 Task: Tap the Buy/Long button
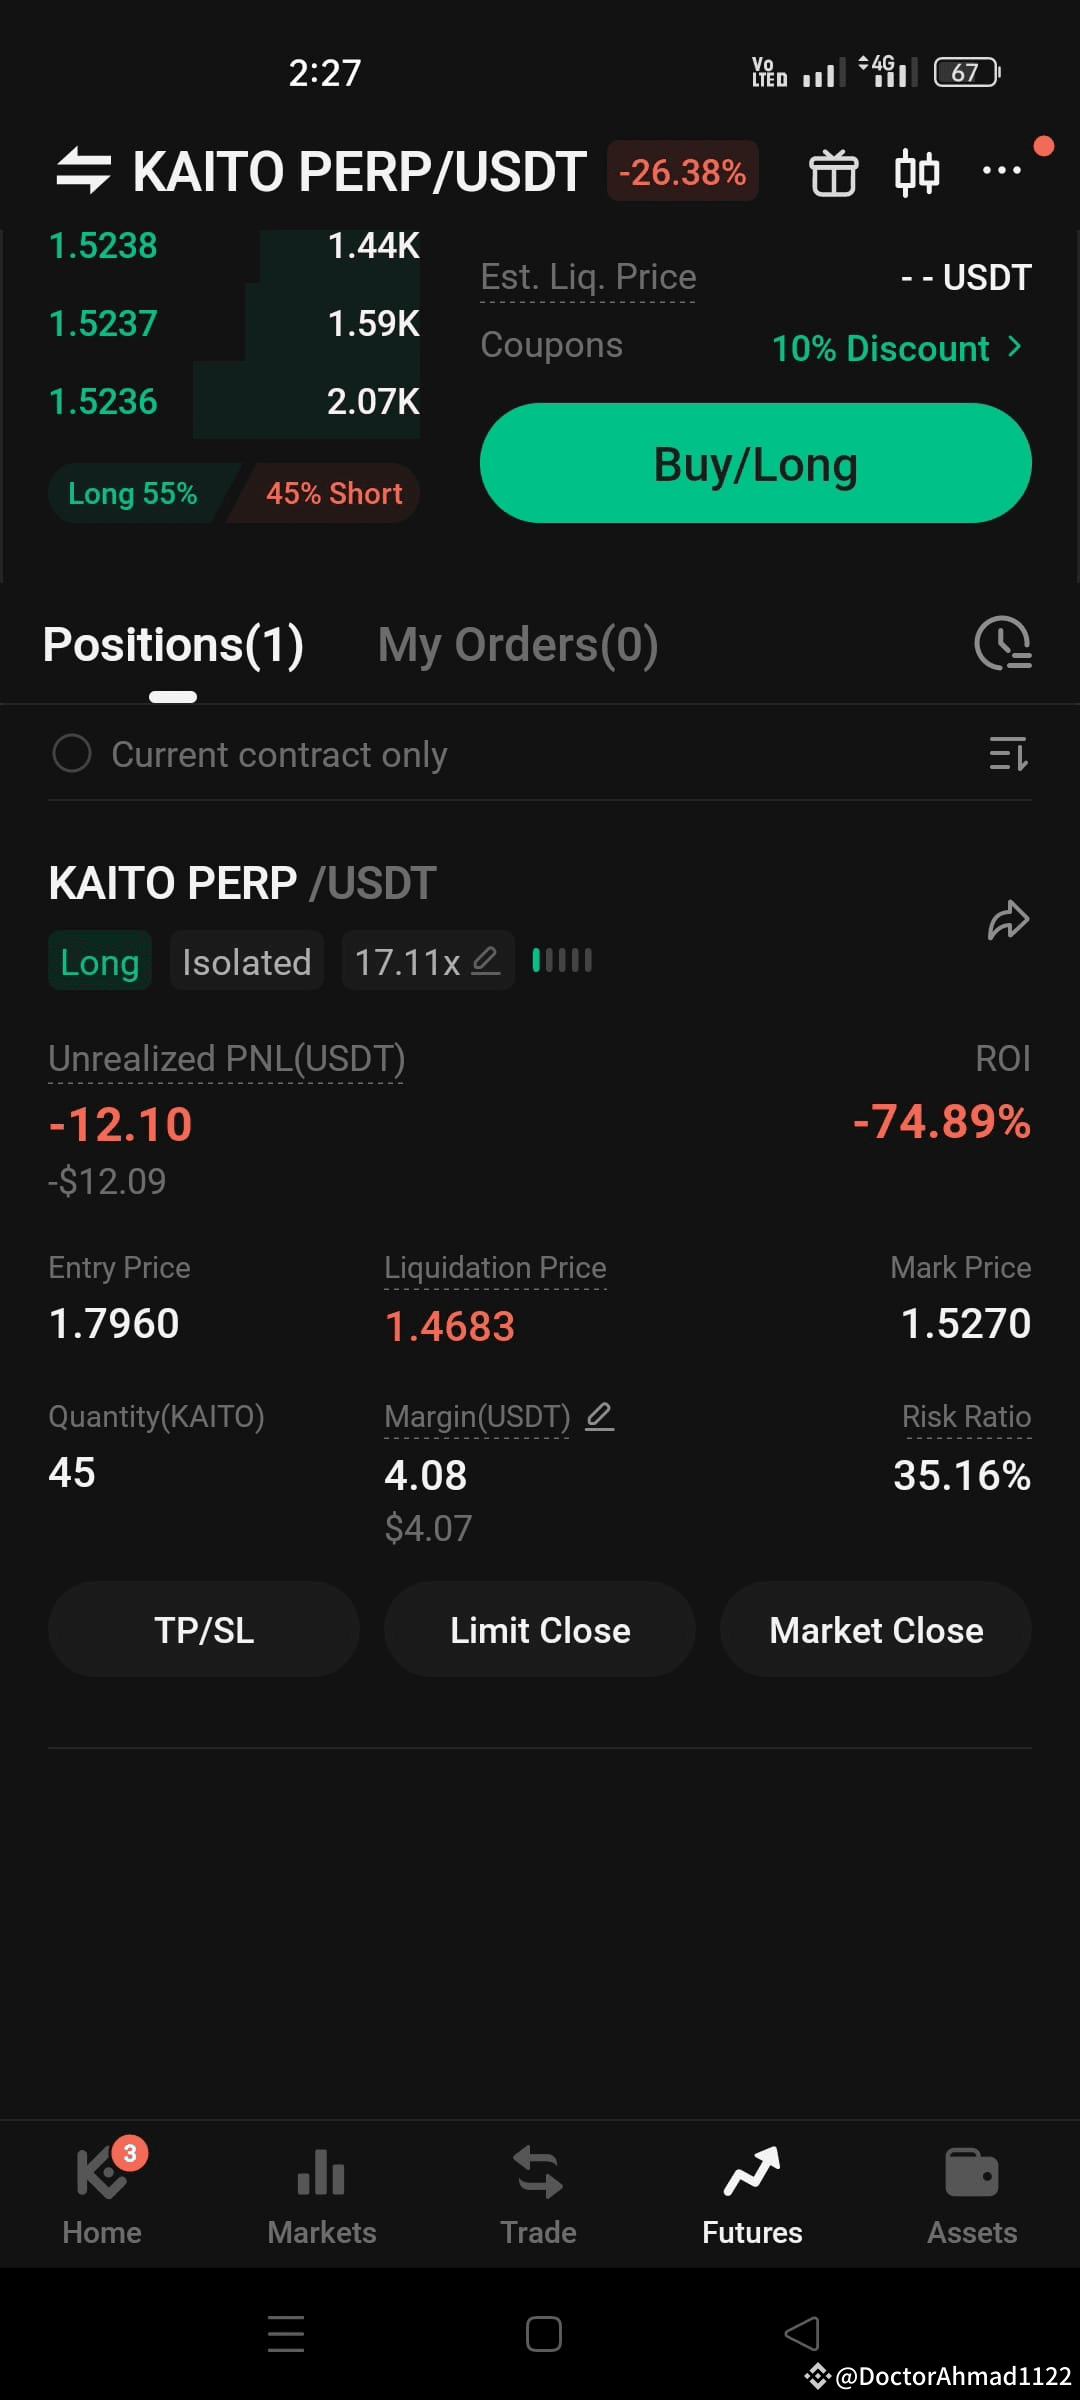756,463
